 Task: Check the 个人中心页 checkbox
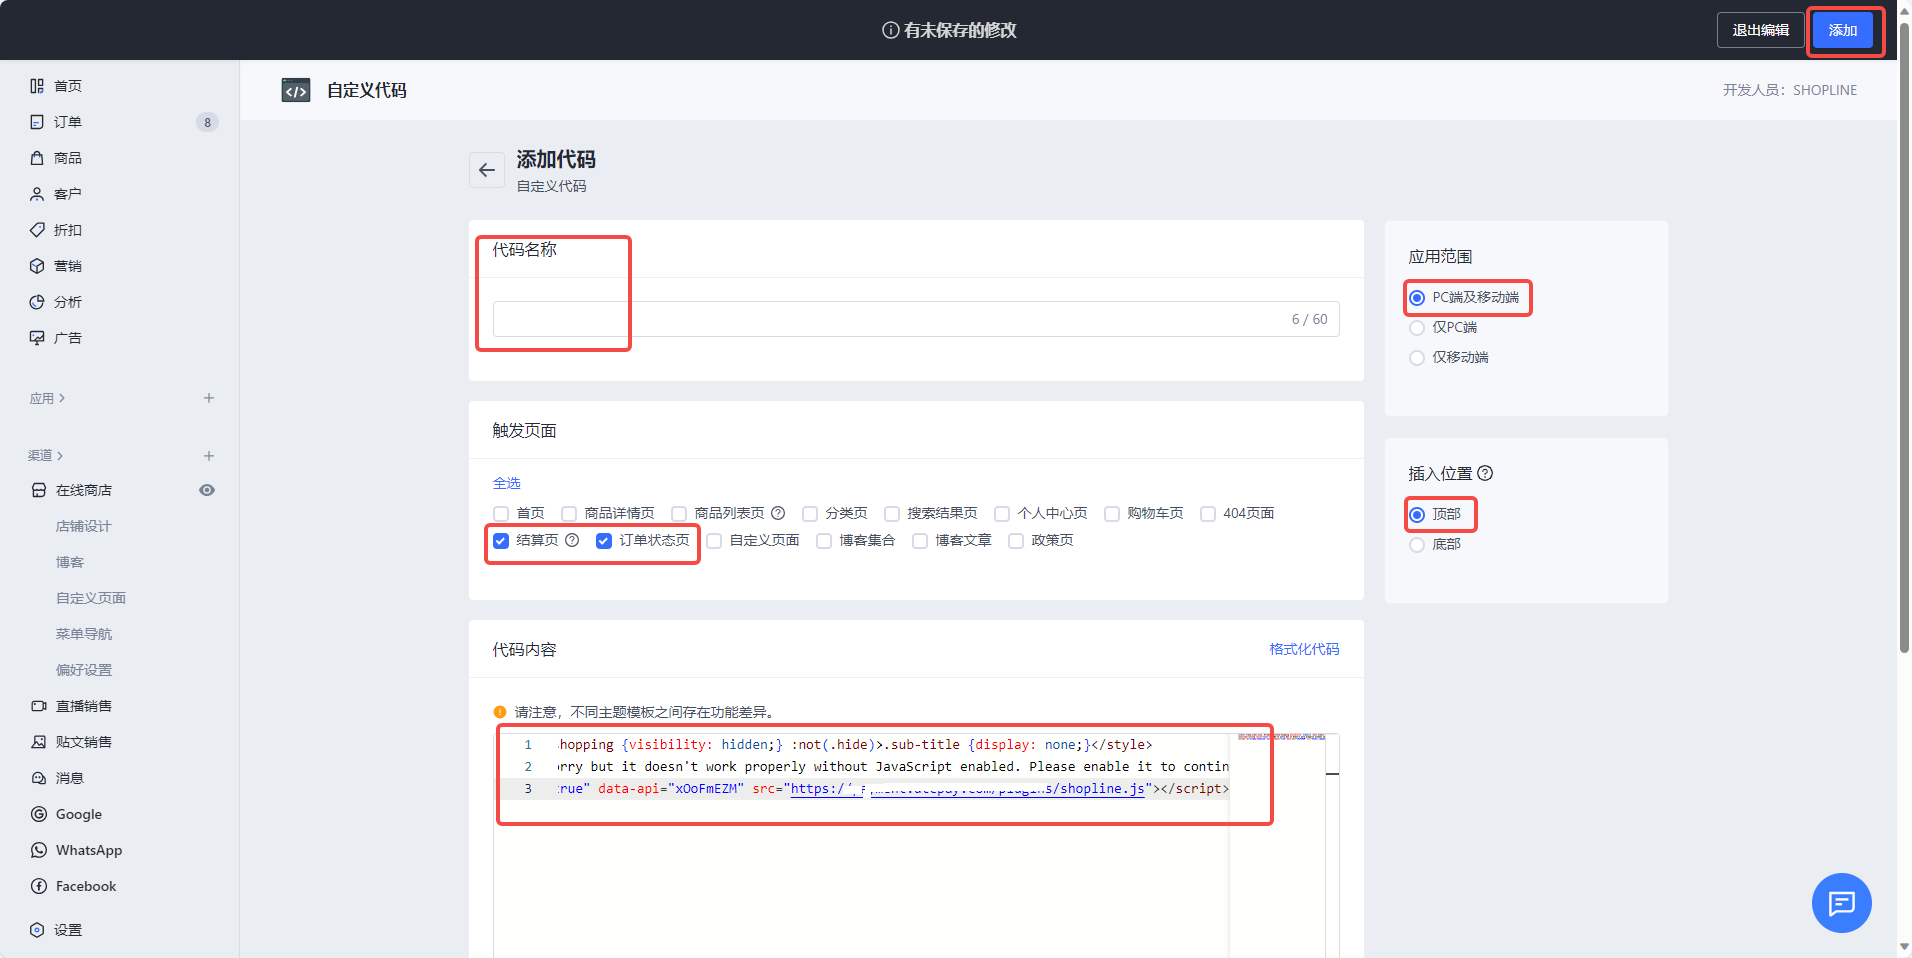coord(1002,514)
